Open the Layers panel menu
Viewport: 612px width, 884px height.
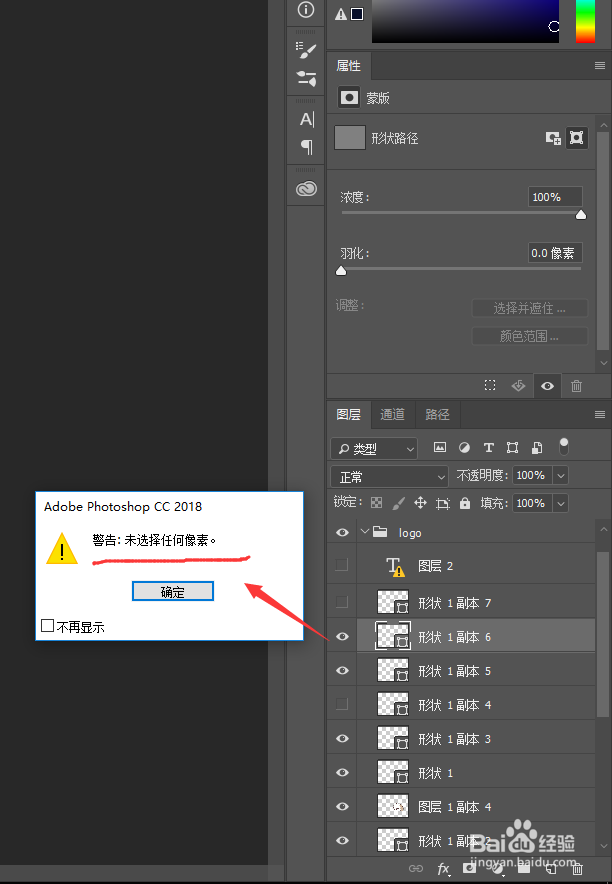(x=600, y=415)
